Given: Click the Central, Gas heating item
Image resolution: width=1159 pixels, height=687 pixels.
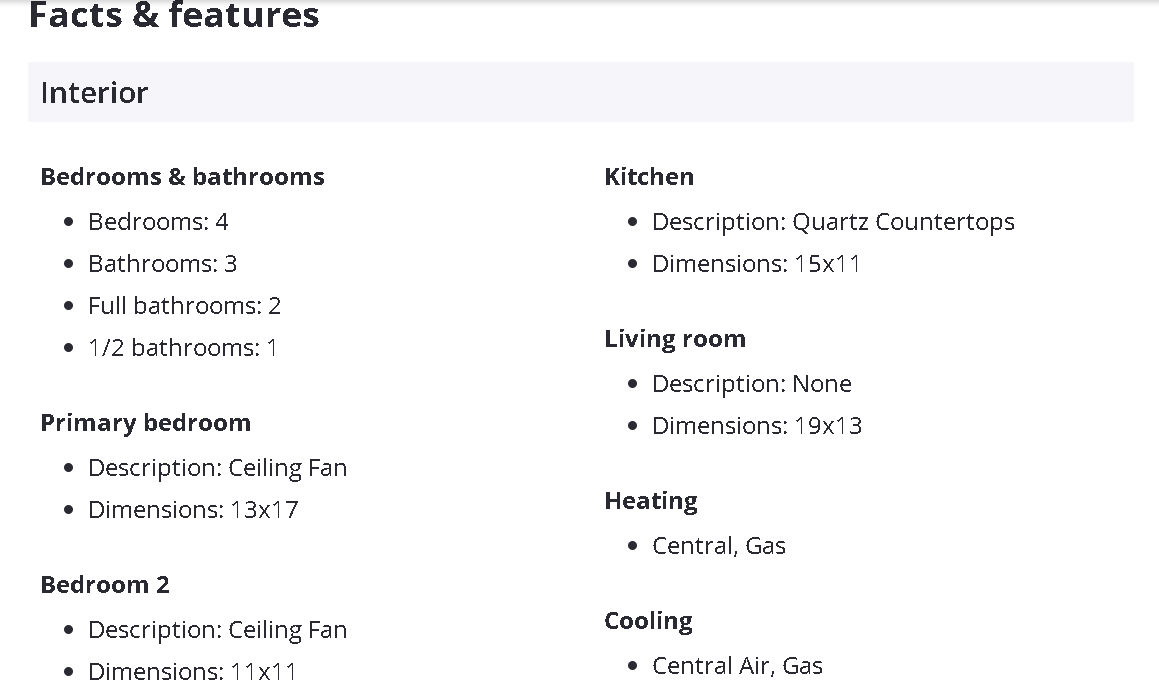Looking at the screenshot, I should click(x=718, y=546).
